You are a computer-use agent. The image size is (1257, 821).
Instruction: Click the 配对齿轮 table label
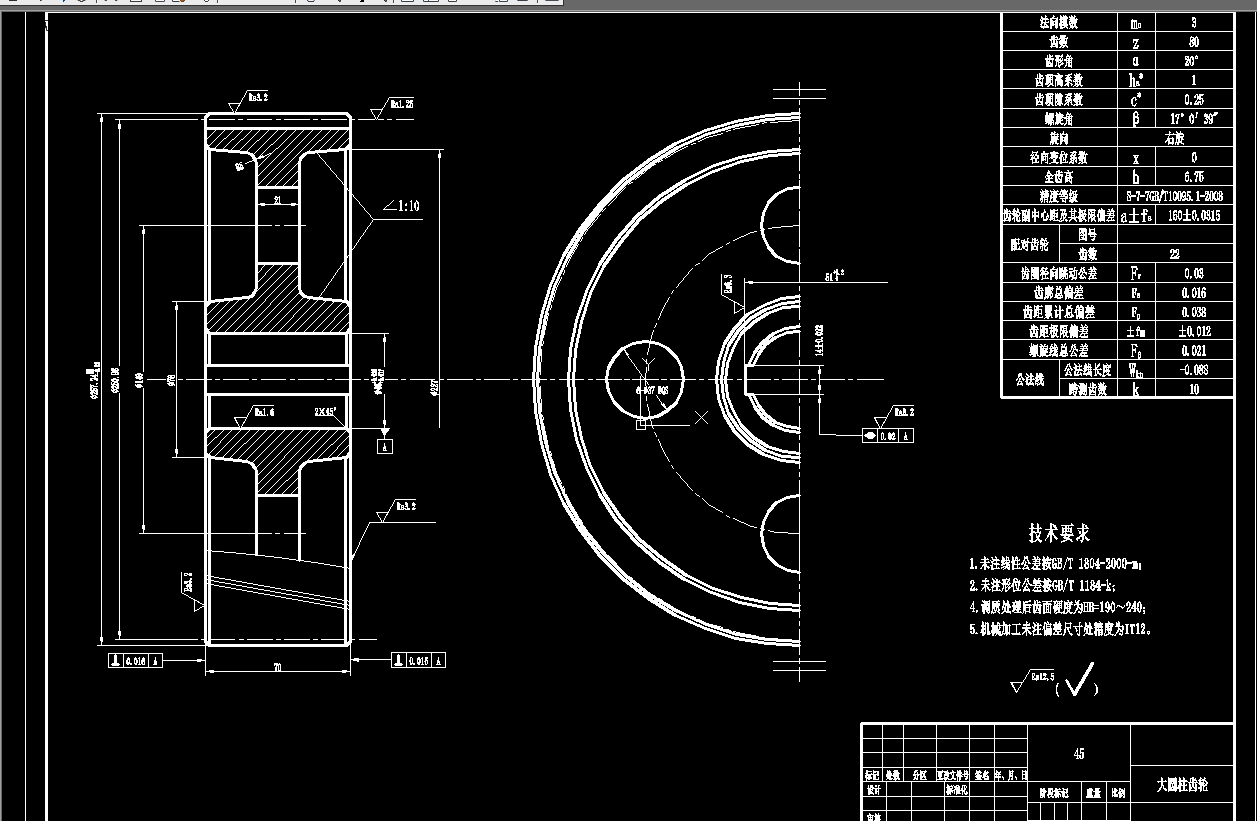tap(1030, 244)
